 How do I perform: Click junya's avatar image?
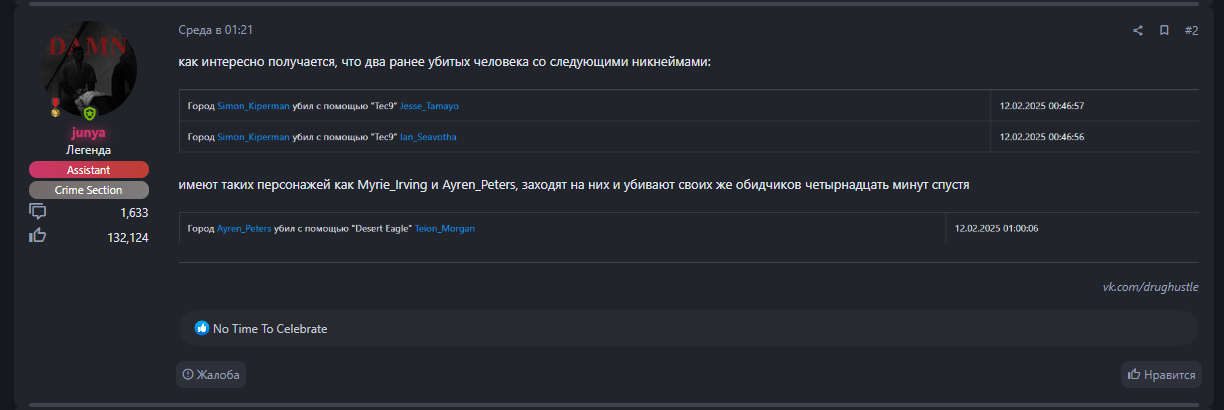[88, 72]
